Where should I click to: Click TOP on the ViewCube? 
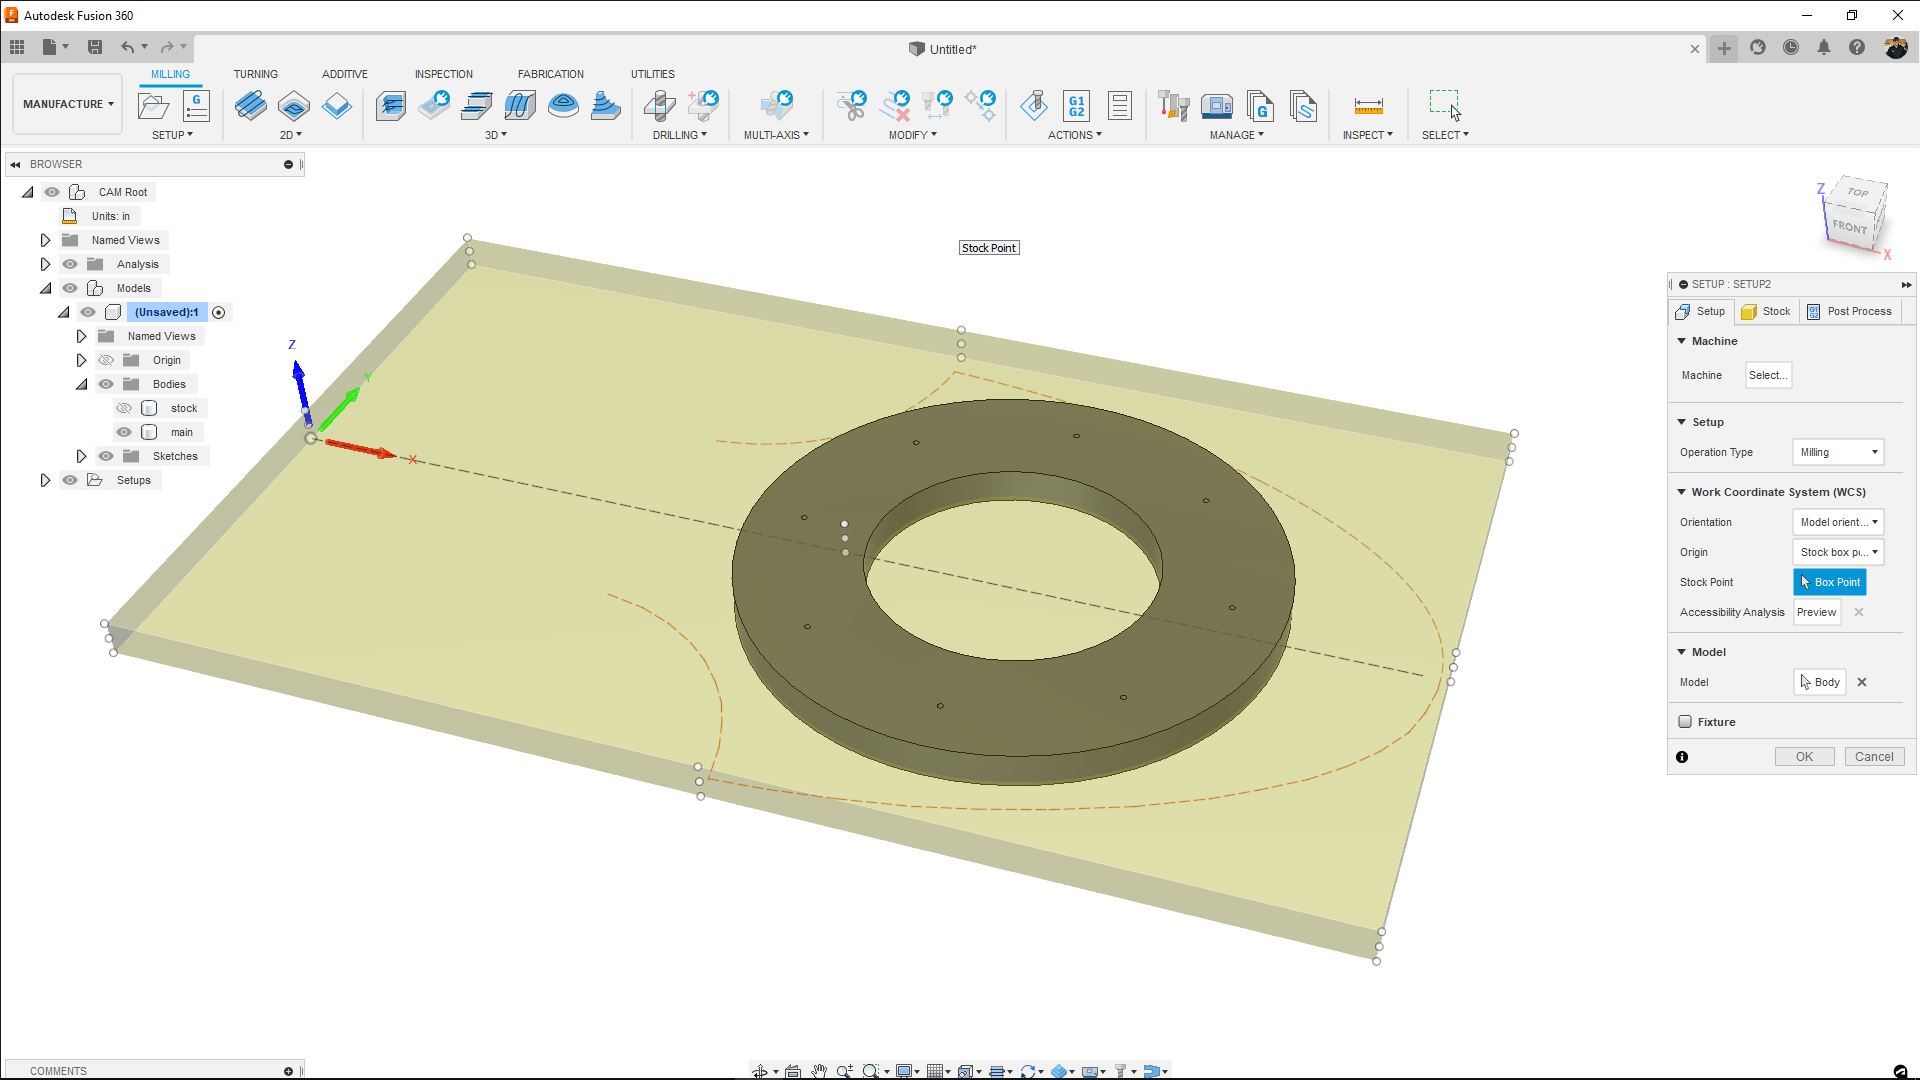pos(1858,193)
